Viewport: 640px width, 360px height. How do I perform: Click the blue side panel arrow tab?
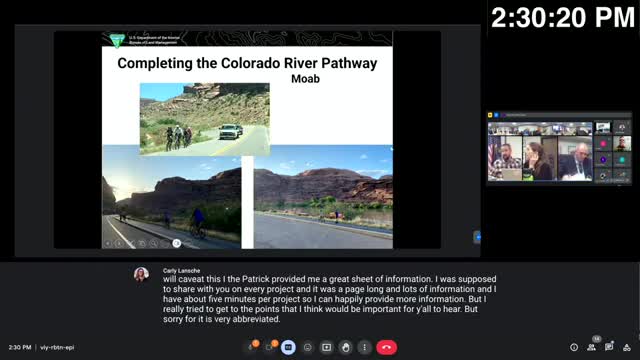477,237
